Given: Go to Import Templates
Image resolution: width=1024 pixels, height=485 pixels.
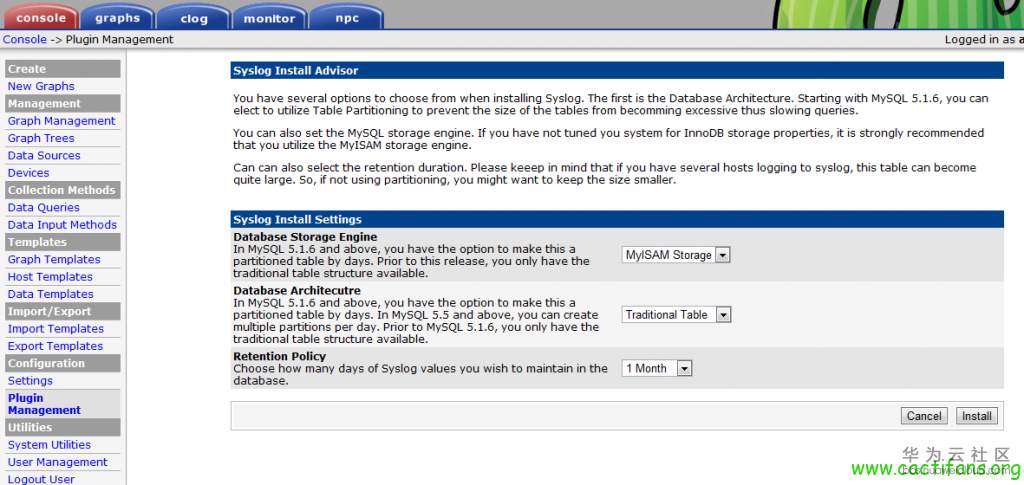Looking at the screenshot, I should click(x=56, y=328).
